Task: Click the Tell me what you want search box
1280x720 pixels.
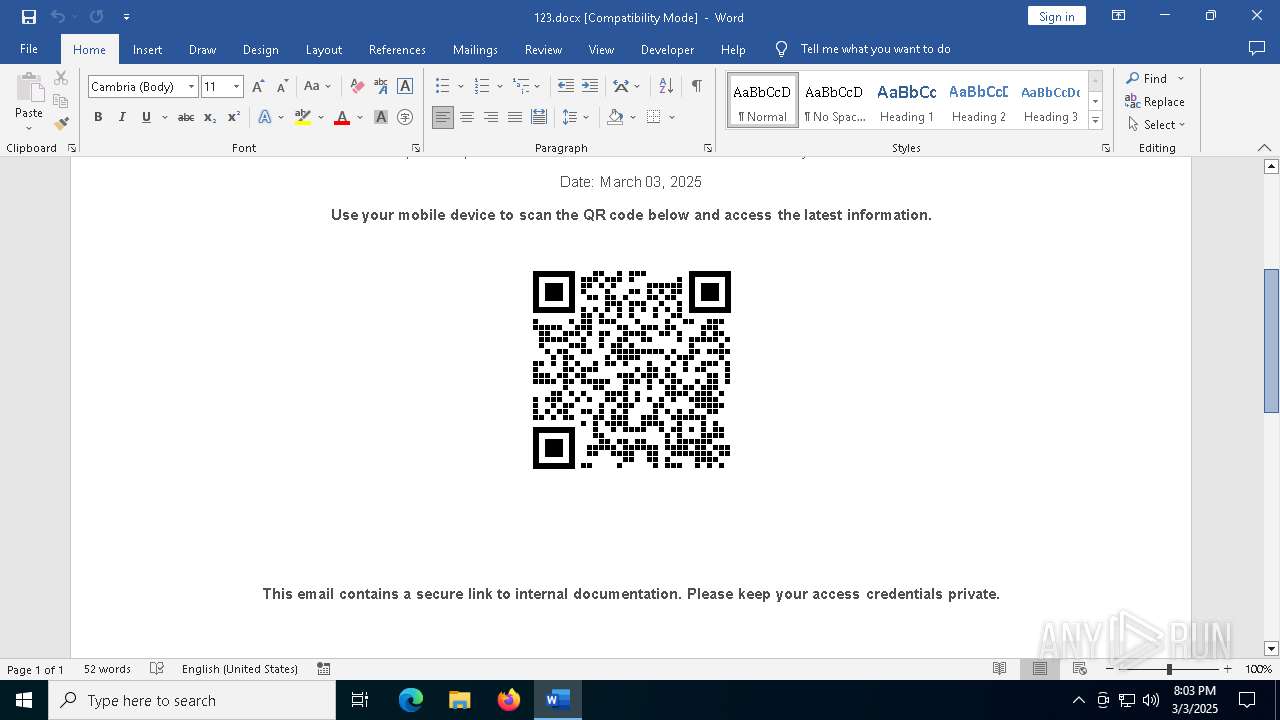Action: (x=875, y=49)
